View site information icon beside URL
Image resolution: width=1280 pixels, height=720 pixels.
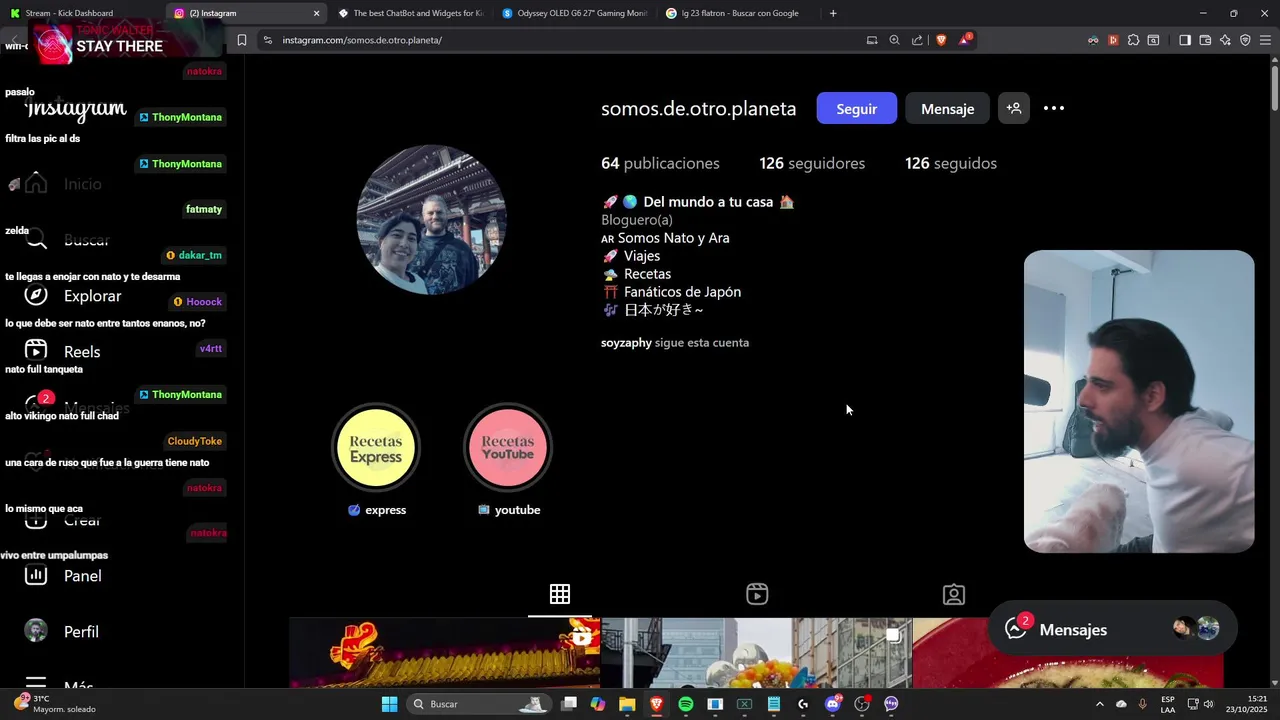267,40
